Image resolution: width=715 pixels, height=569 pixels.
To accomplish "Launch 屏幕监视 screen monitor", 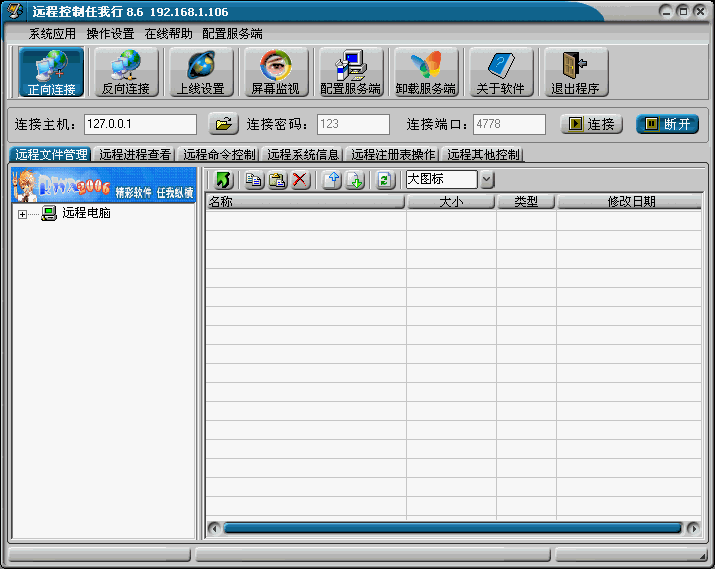I will tap(275, 72).
